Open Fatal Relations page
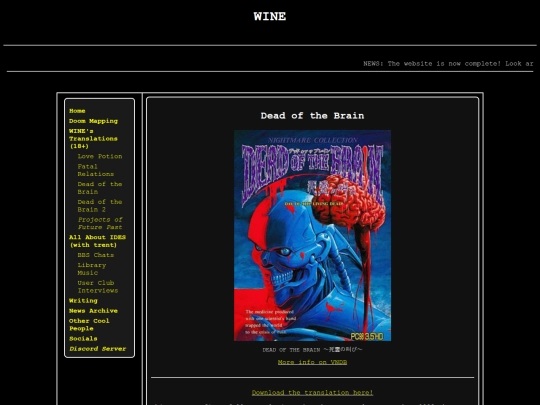Image resolution: width=540 pixels, height=405 pixels. click(95, 170)
